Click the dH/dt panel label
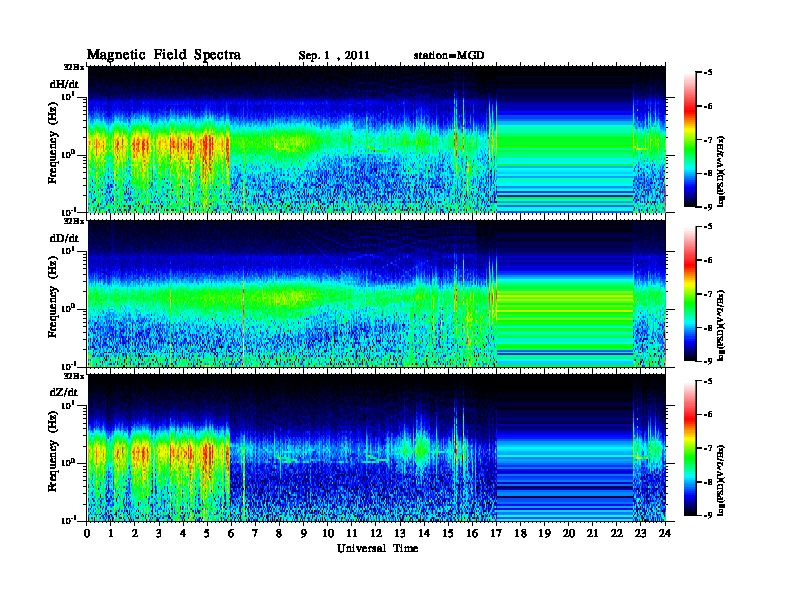Image resolution: width=792 pixels, height=612 pixels. tap(64, 84)
